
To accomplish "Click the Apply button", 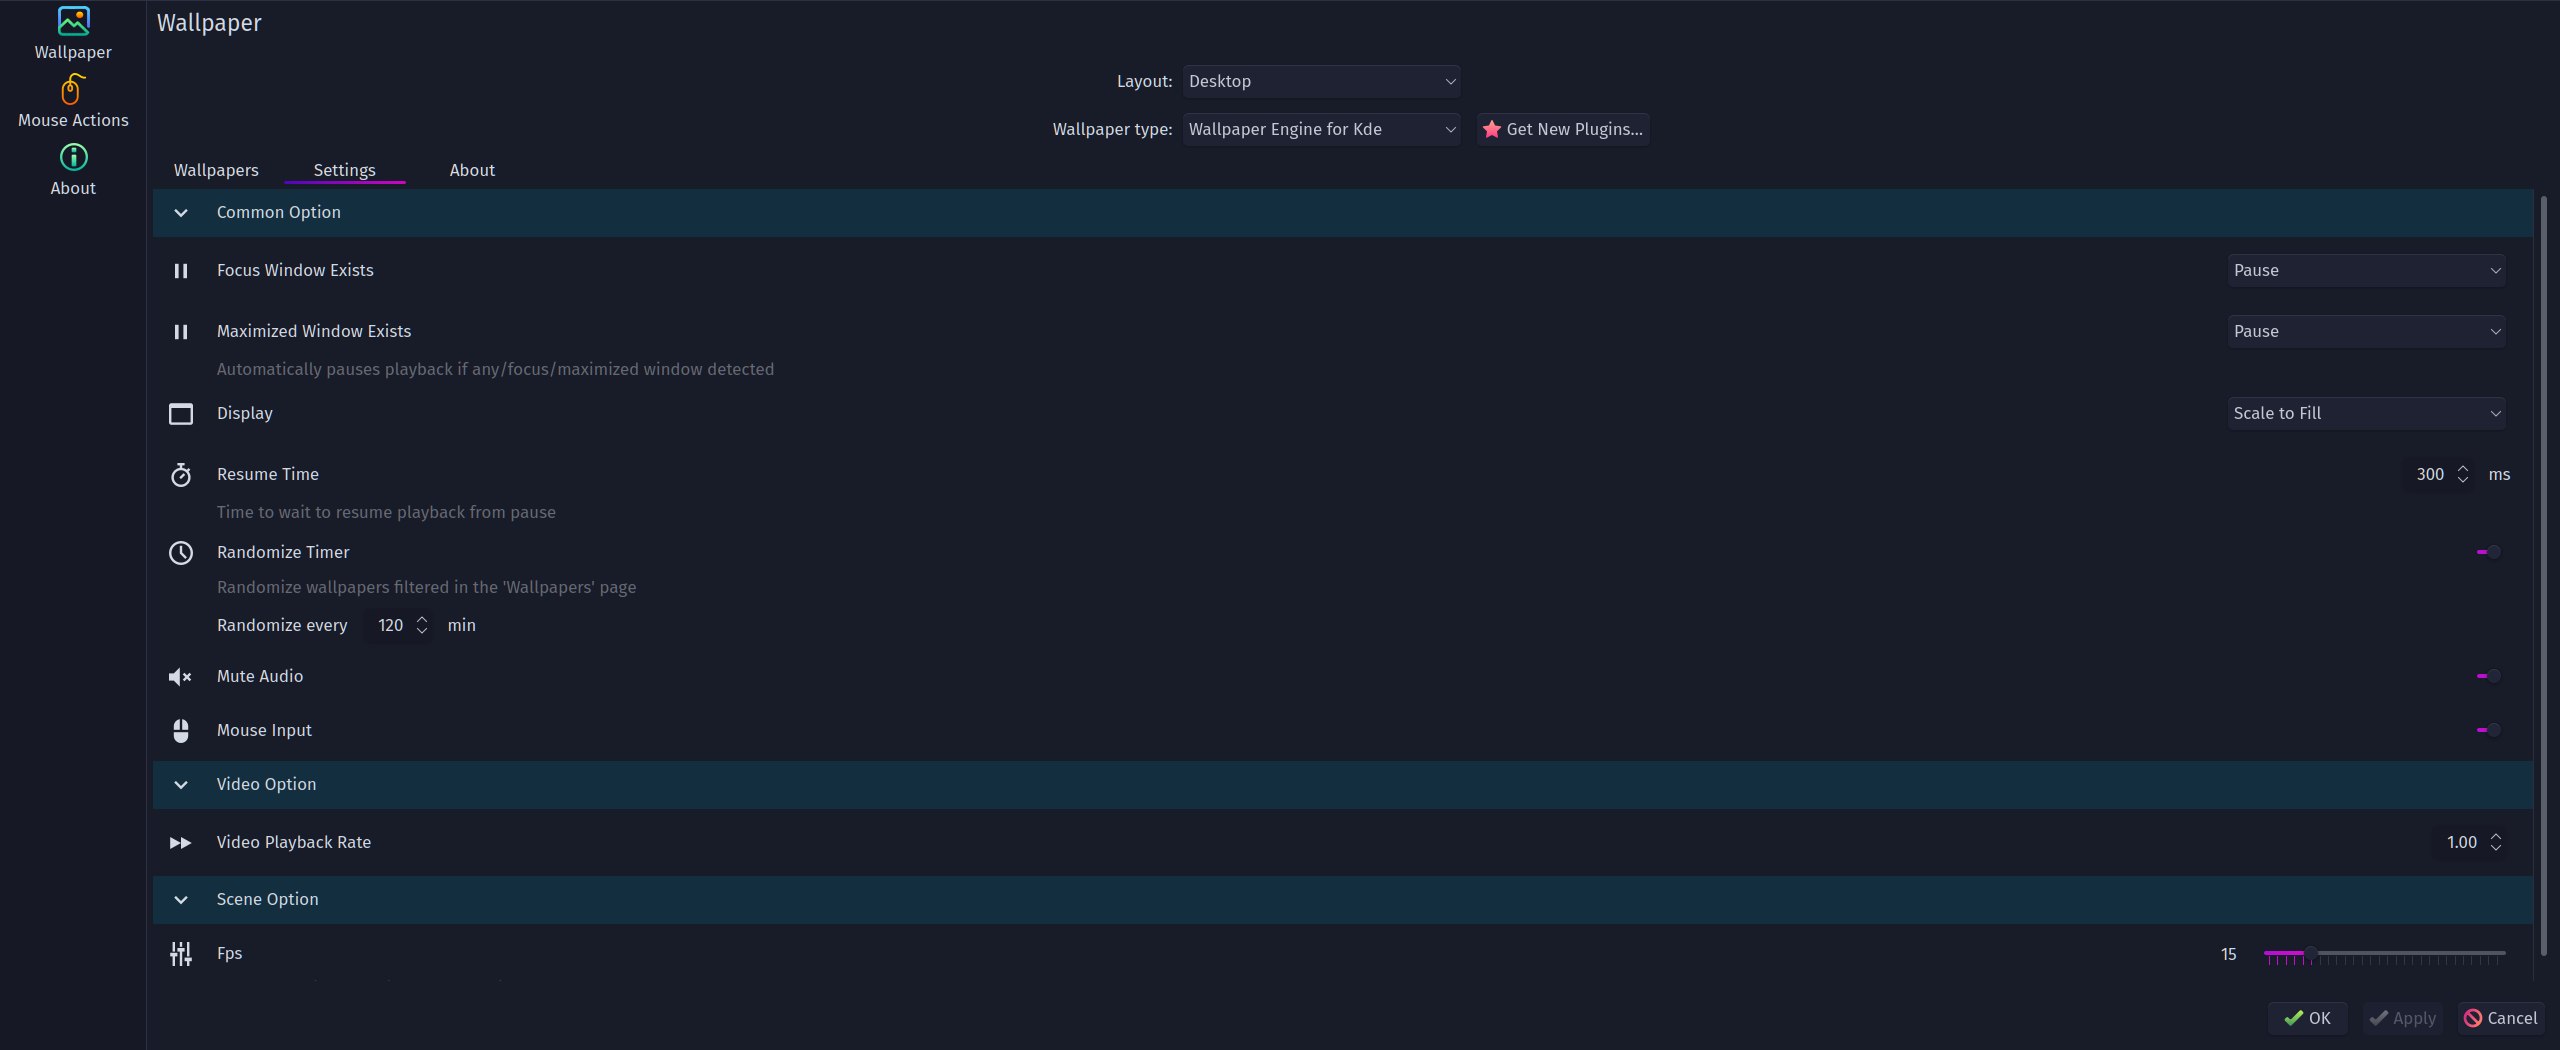I will click(2402, 1018).
